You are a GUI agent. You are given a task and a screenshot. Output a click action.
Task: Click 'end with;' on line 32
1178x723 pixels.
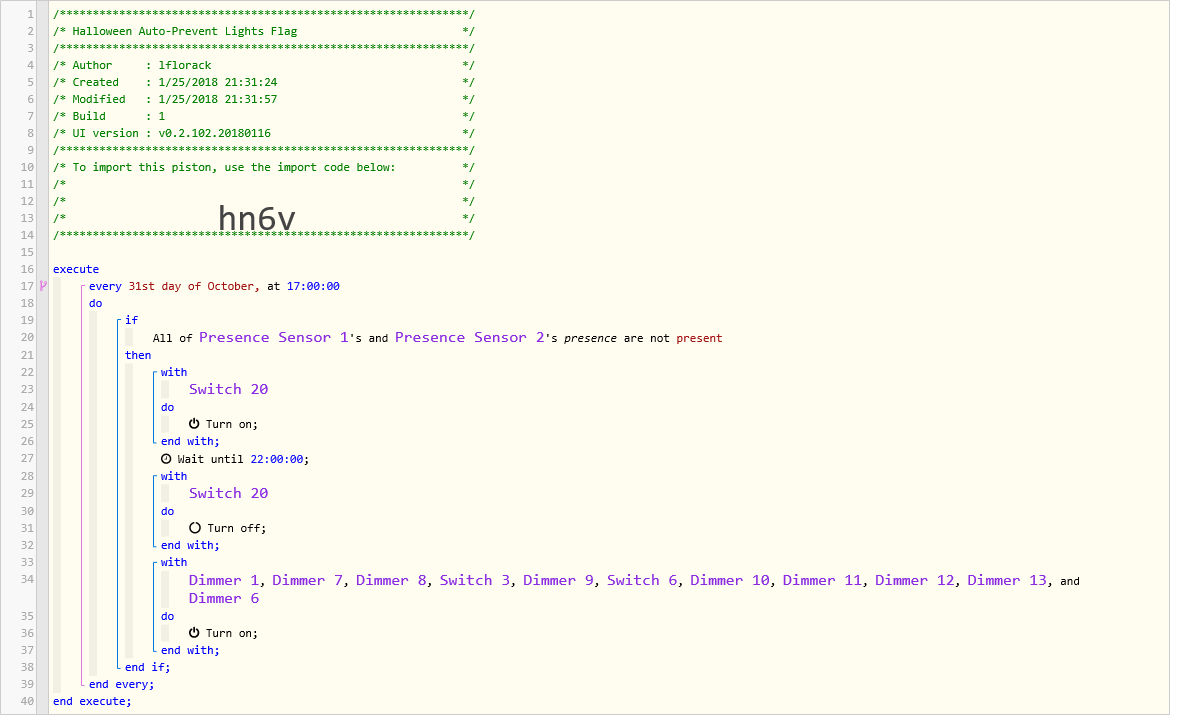coord(190,546)
